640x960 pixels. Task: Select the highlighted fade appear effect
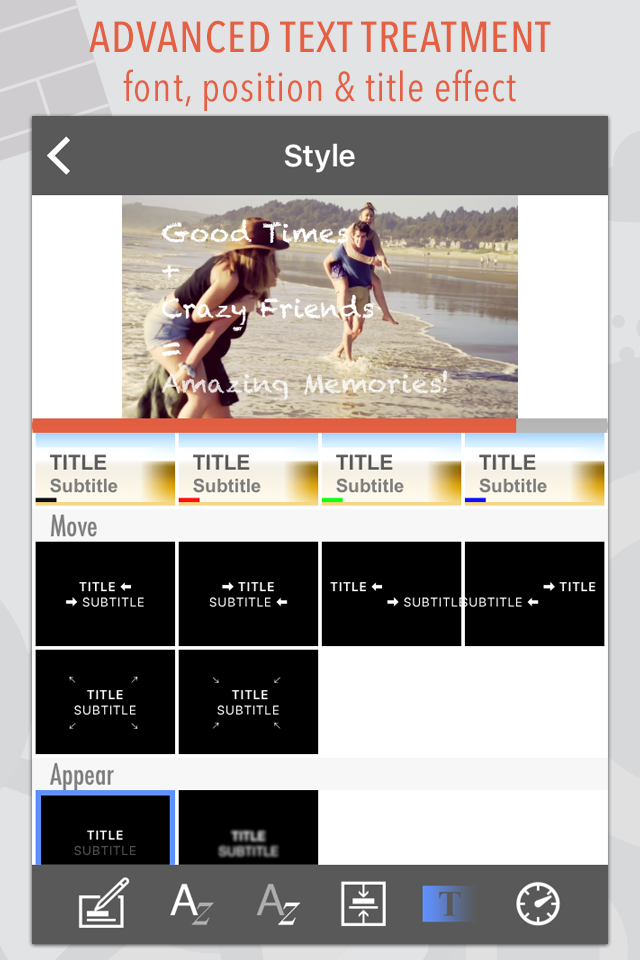(x=105, y=827)
